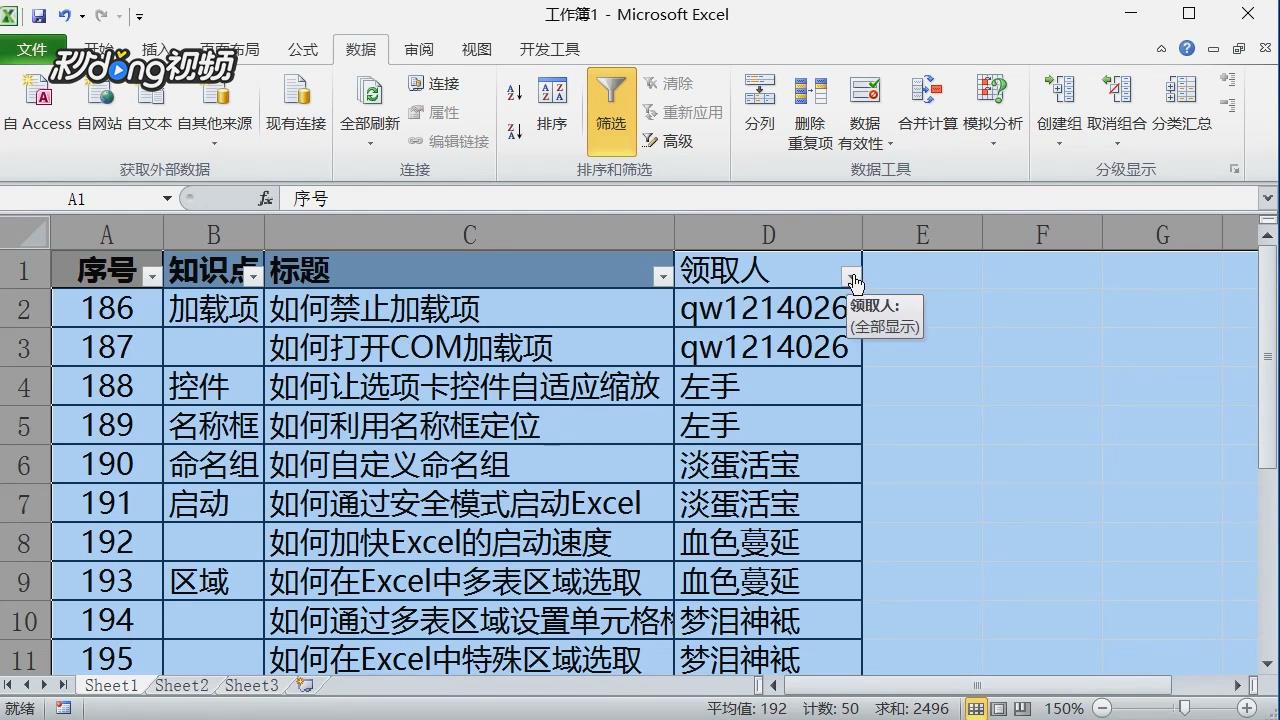Open the 知识点 column filter dropdown
The image size is (1280, 720).
(253, 277)
